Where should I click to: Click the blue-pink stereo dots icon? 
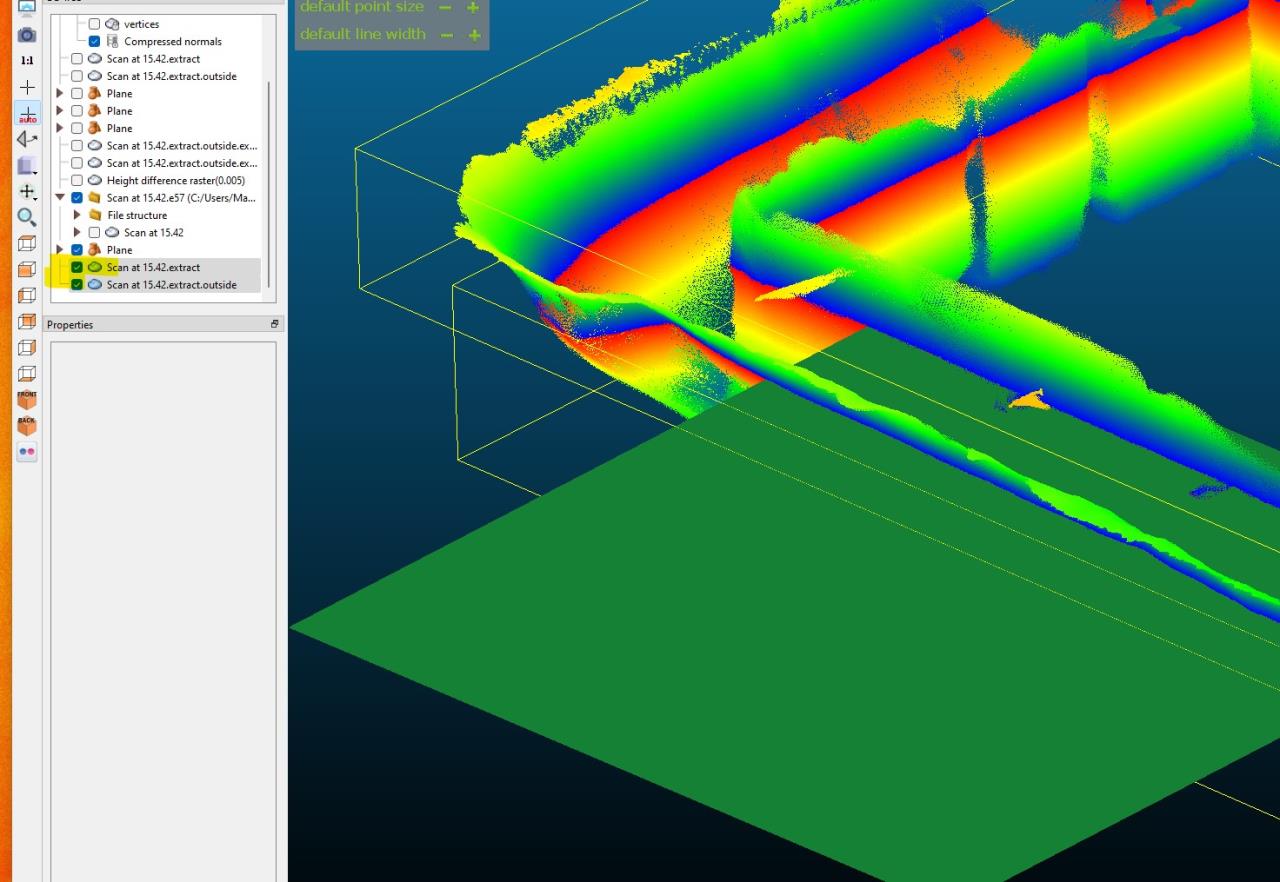27,452
